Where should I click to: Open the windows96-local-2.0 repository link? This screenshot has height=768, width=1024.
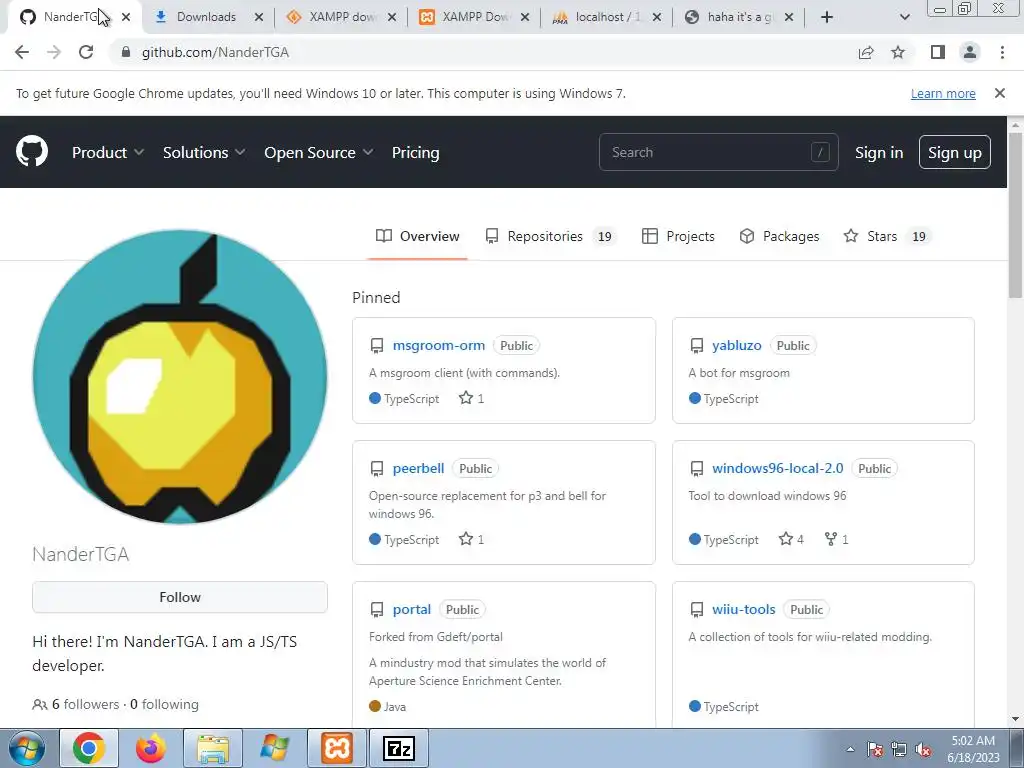pos(778,468)
